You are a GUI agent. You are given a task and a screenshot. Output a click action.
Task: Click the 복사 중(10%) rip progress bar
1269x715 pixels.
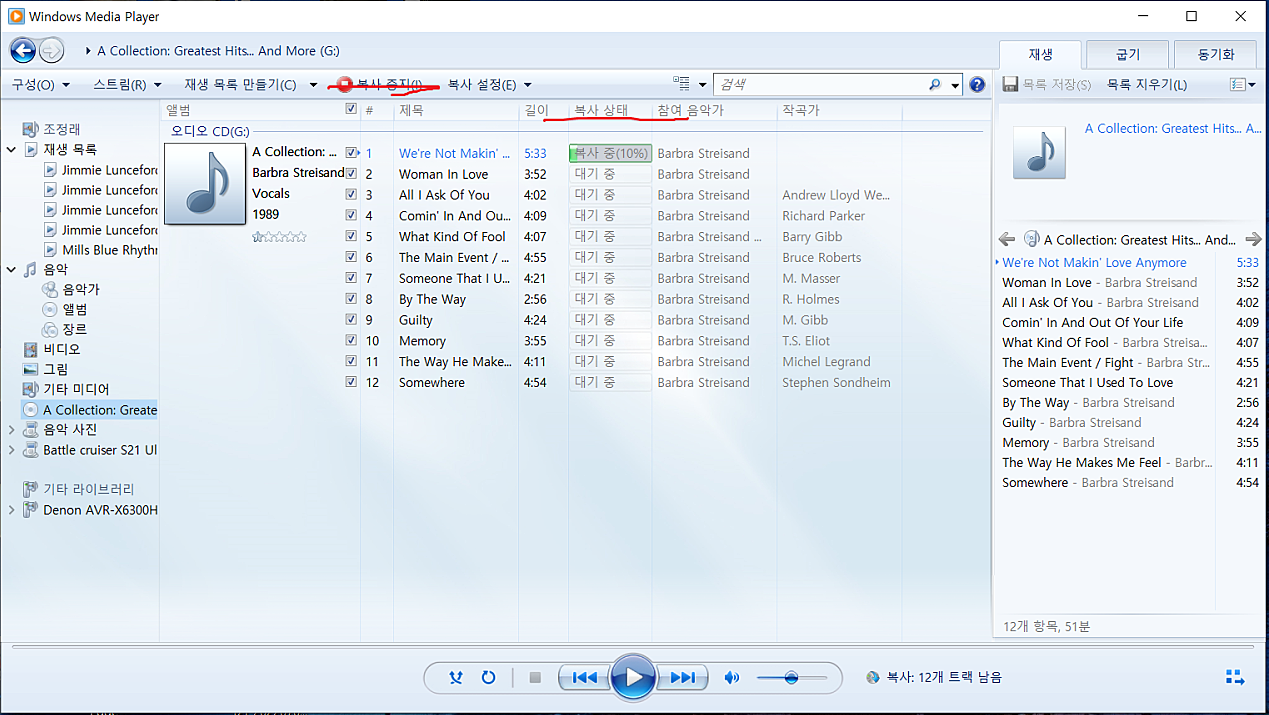pos(610,153)
